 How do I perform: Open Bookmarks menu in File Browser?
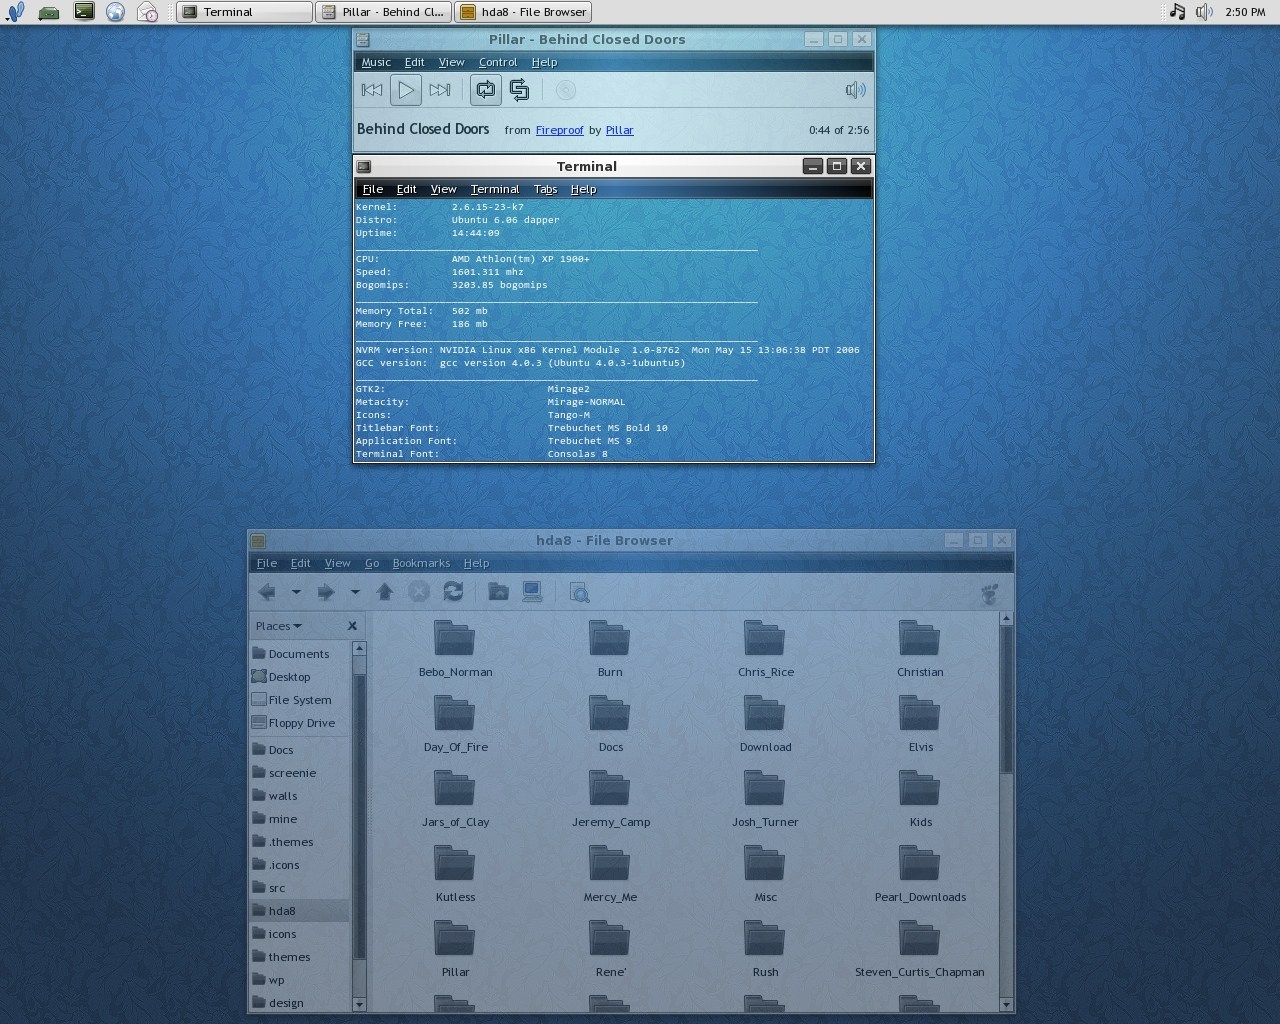[421, 563]
